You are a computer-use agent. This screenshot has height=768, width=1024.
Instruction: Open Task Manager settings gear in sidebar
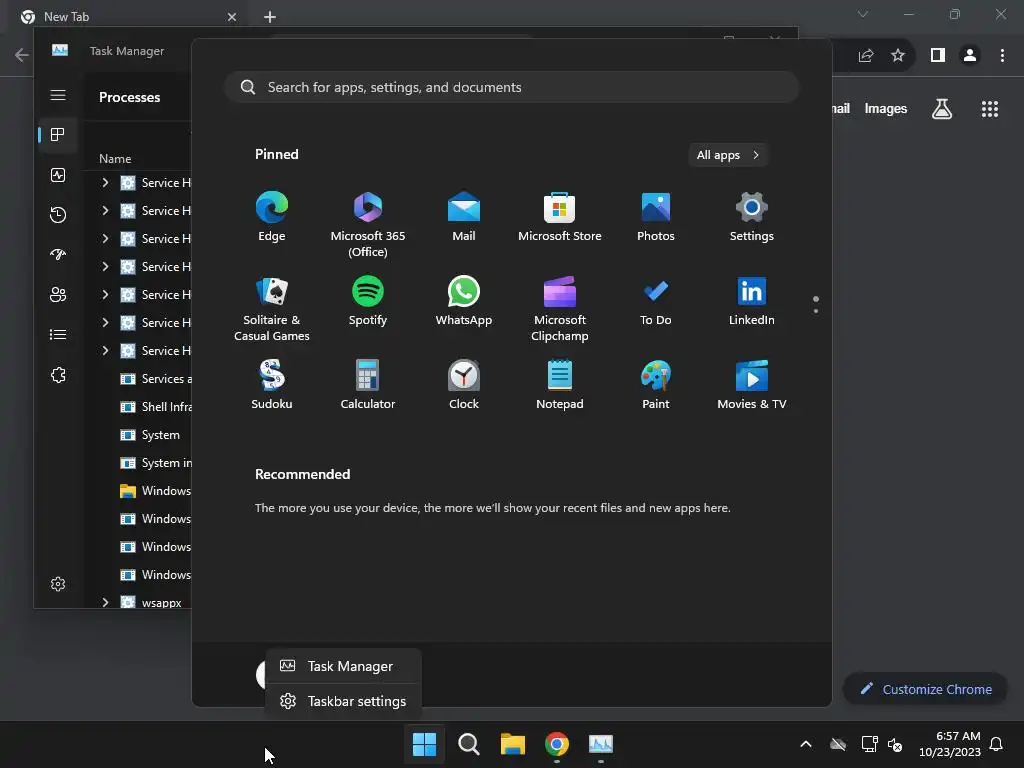[x=58, y=584]
